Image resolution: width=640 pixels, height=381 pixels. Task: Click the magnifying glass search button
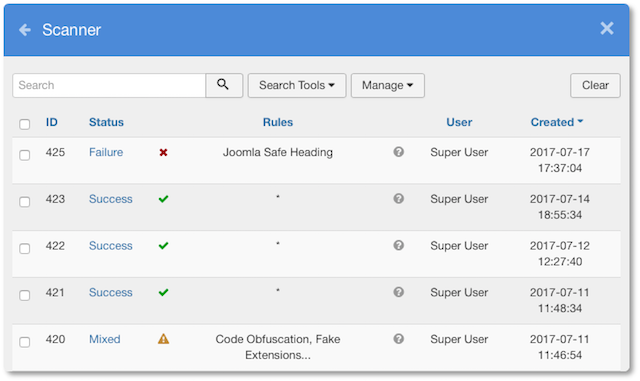coord(224,85)
